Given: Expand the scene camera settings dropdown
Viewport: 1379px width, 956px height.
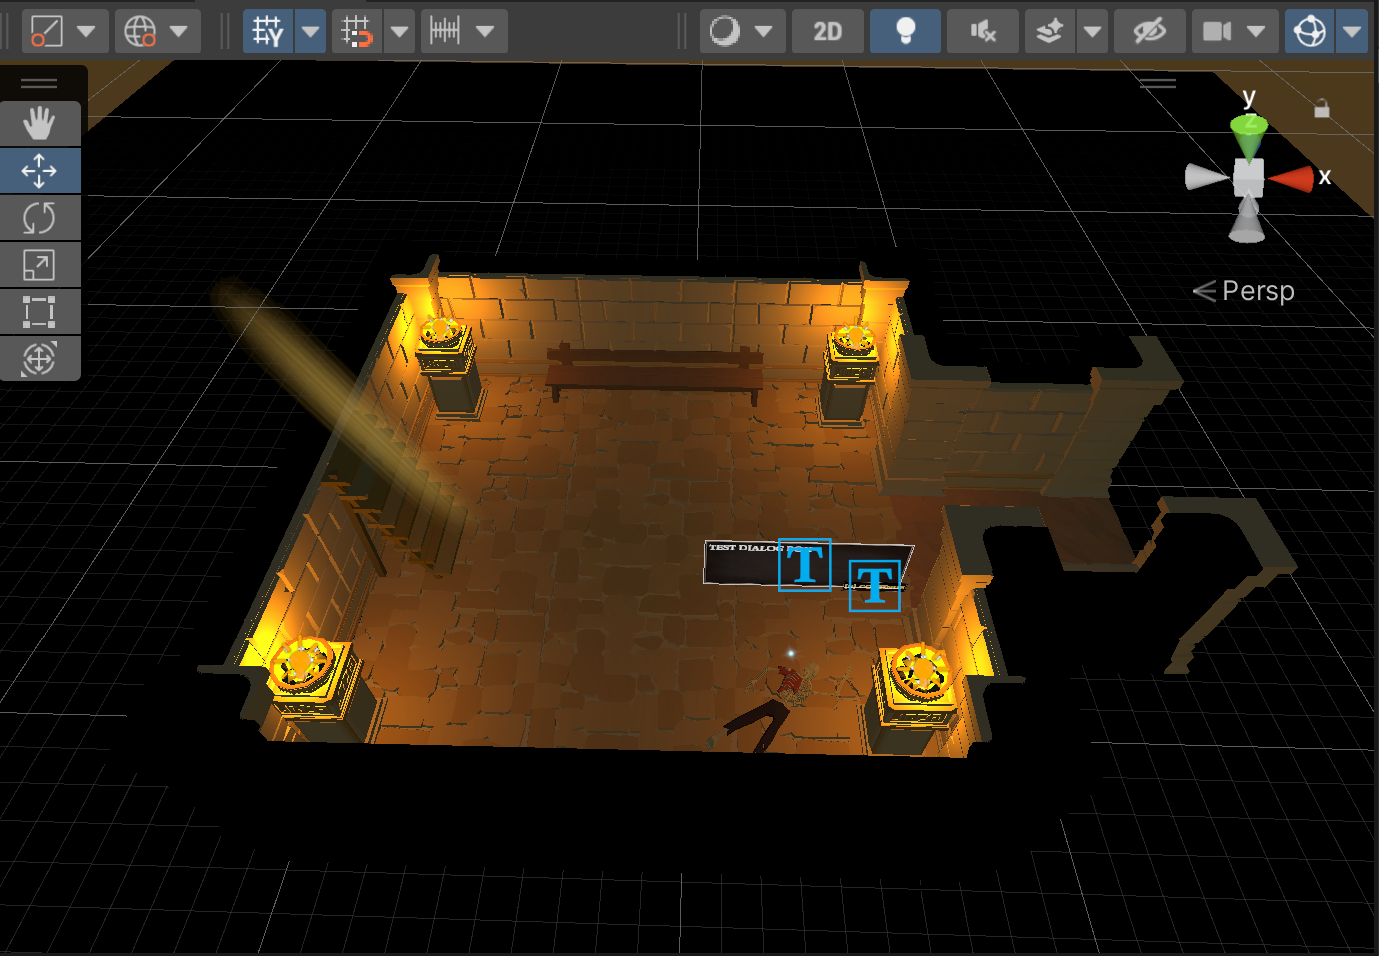Looking at the screenshot, I should click(x=1257, y=31).
